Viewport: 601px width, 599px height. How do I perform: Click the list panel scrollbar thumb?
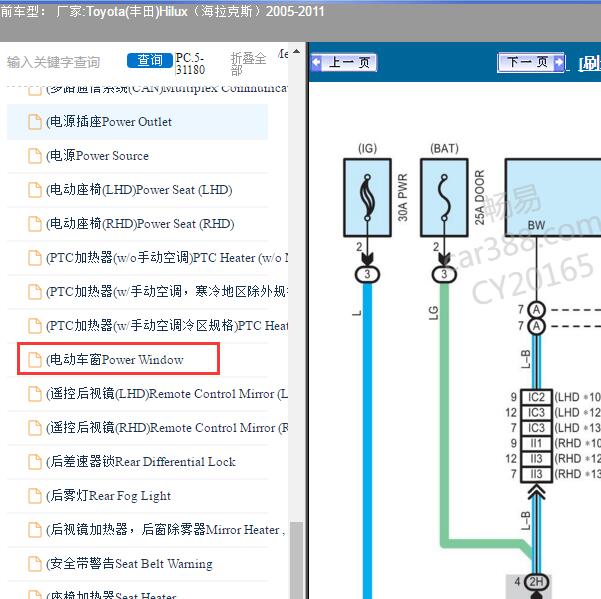(296, 560)
